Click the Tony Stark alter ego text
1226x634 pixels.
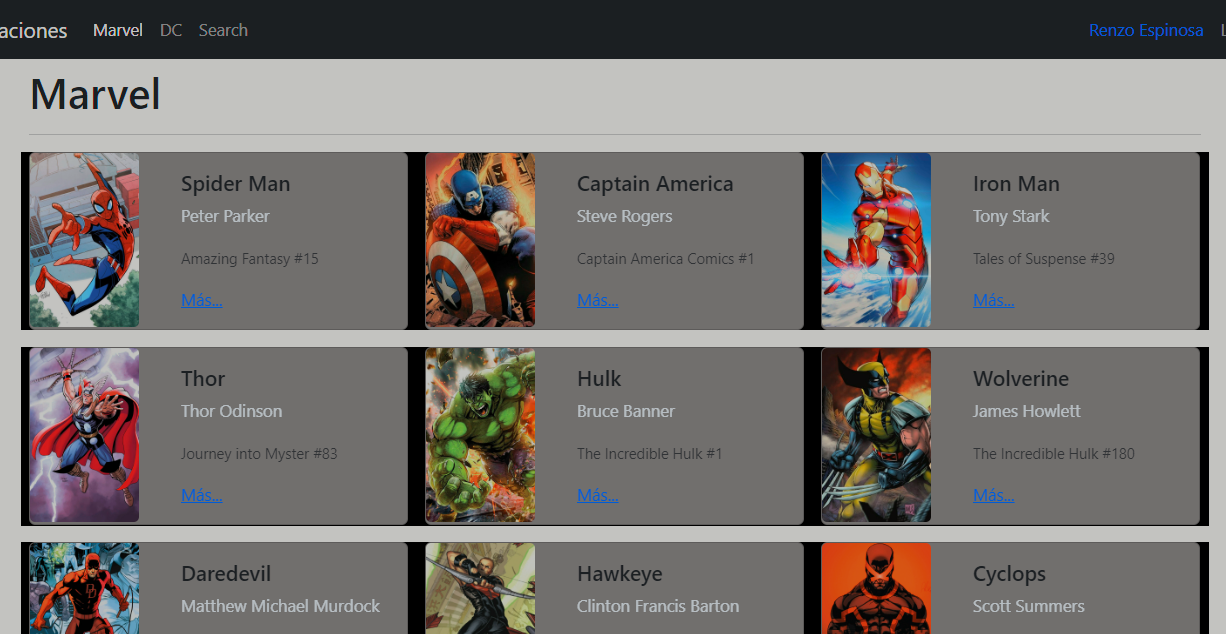pyautogui.click(x=1011, y=216)
